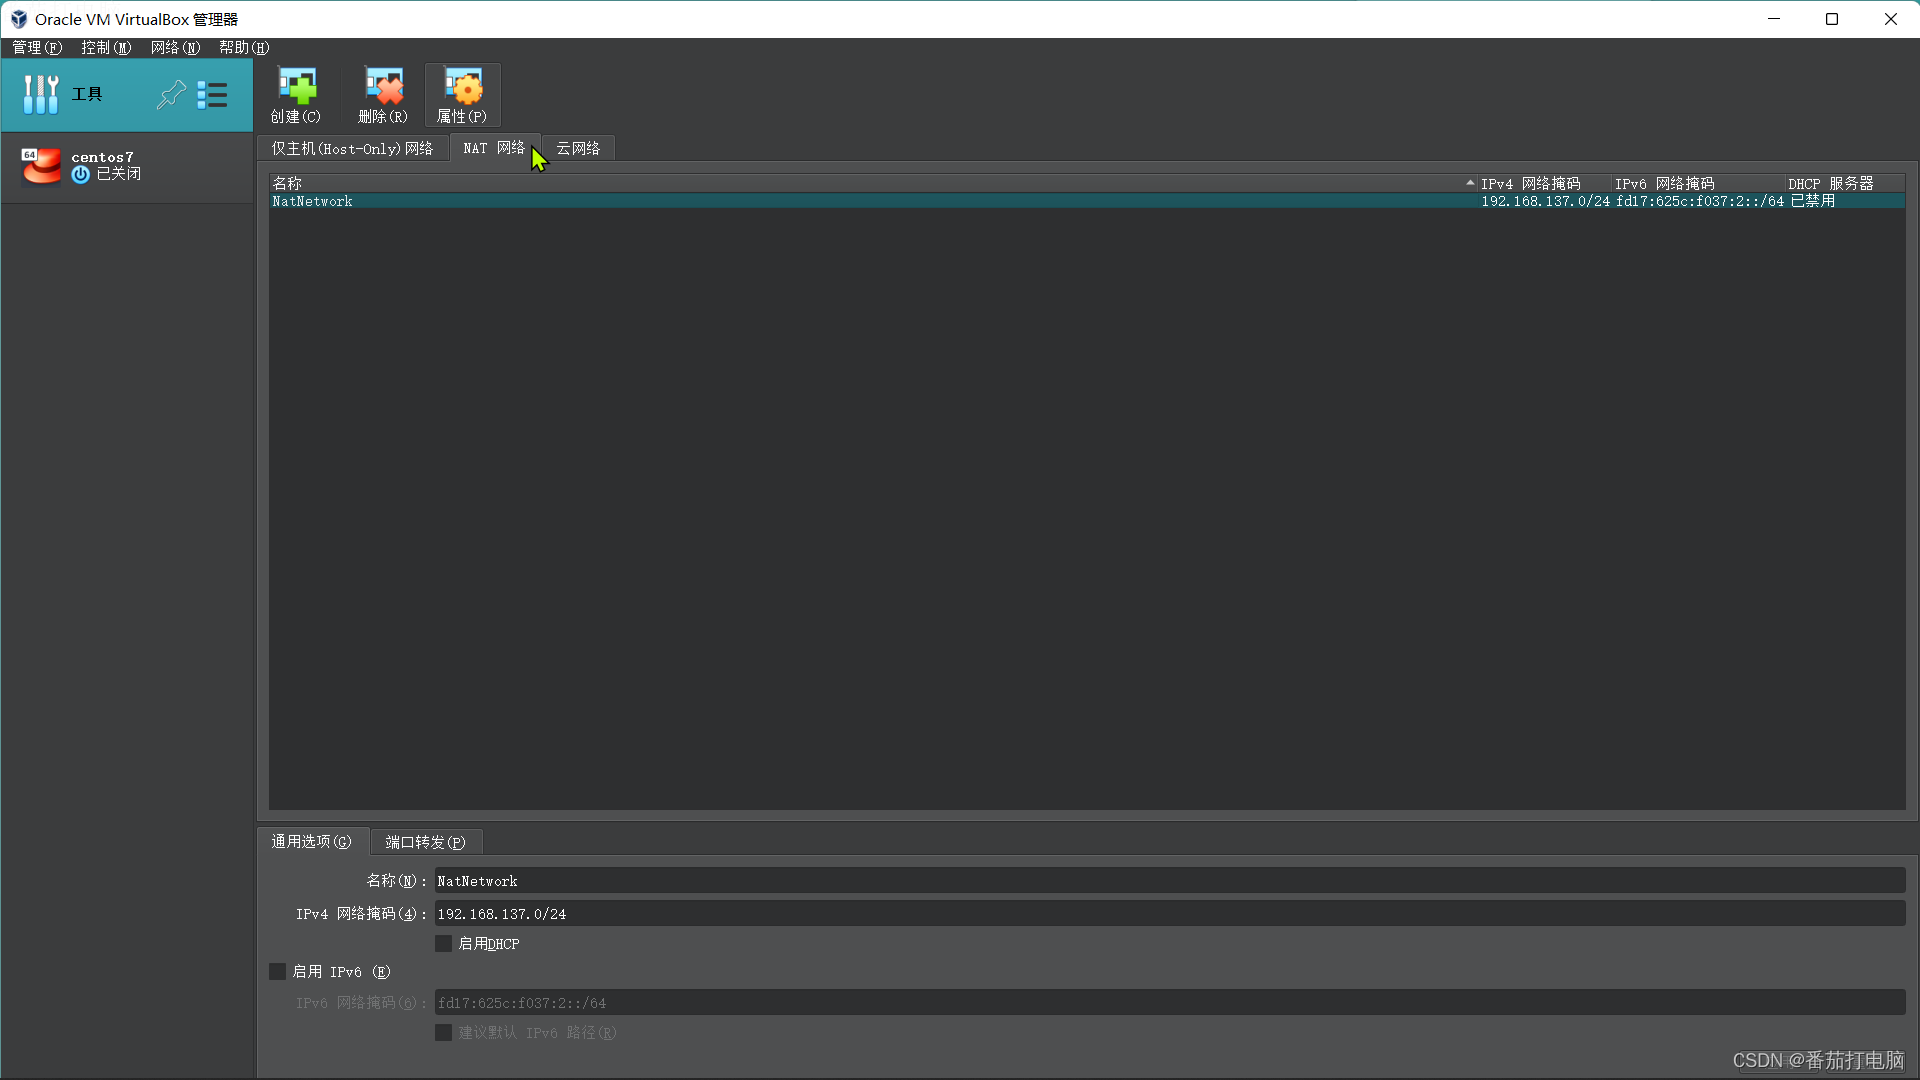This screenshot has height=1080, width=1920.
Task: Open the 控制(M) menu
Action: (106, 48)
